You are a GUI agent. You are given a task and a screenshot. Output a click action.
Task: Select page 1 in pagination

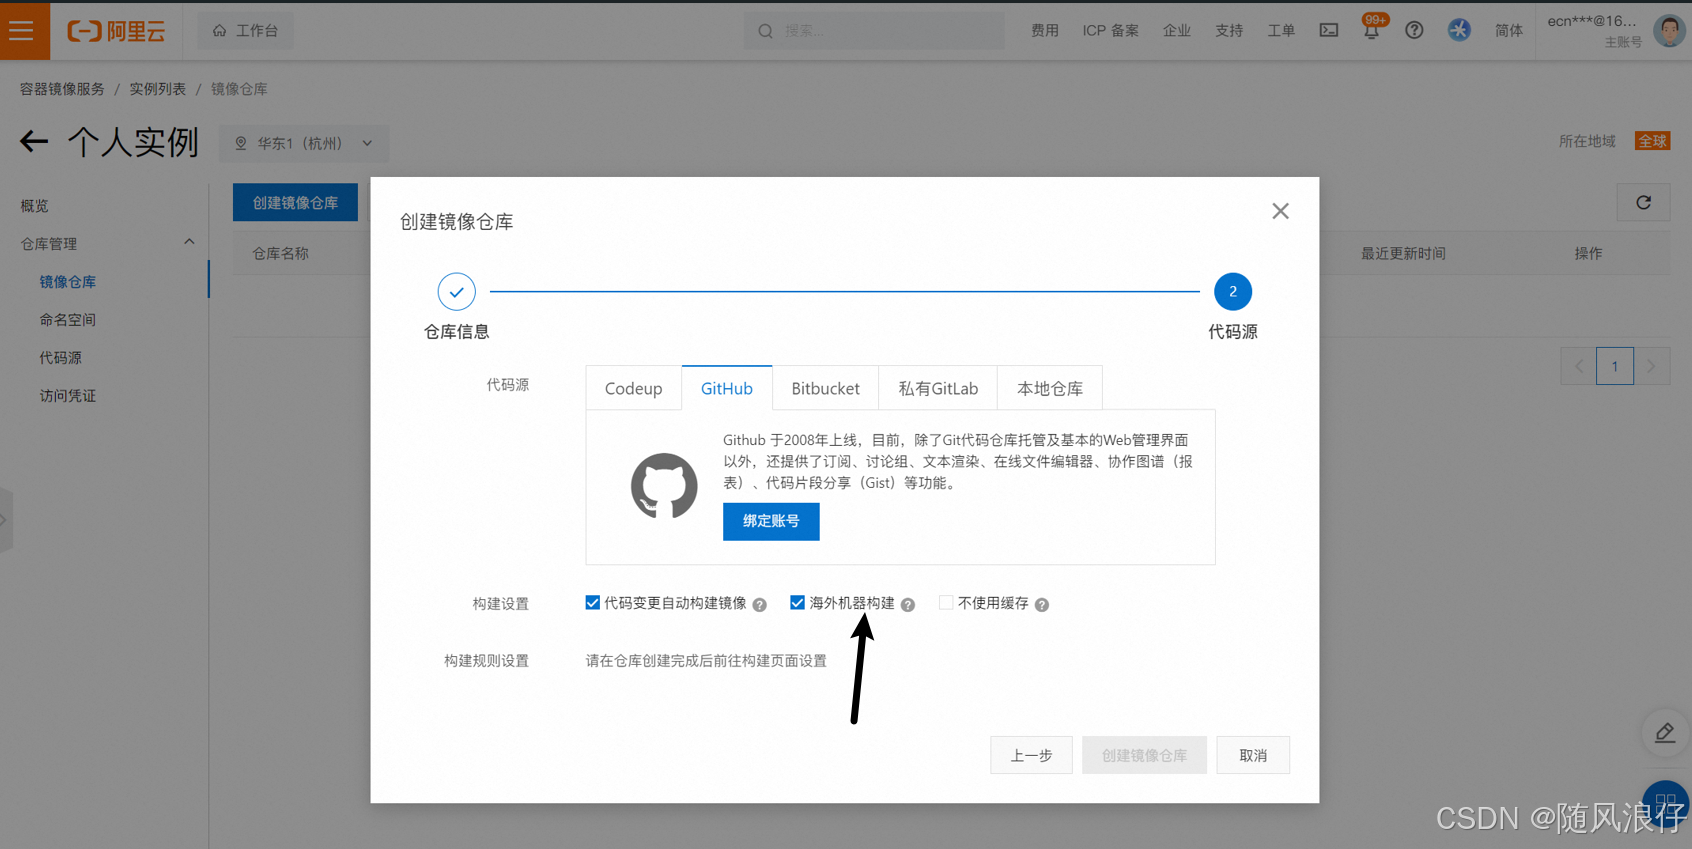tap(1615, 366)
